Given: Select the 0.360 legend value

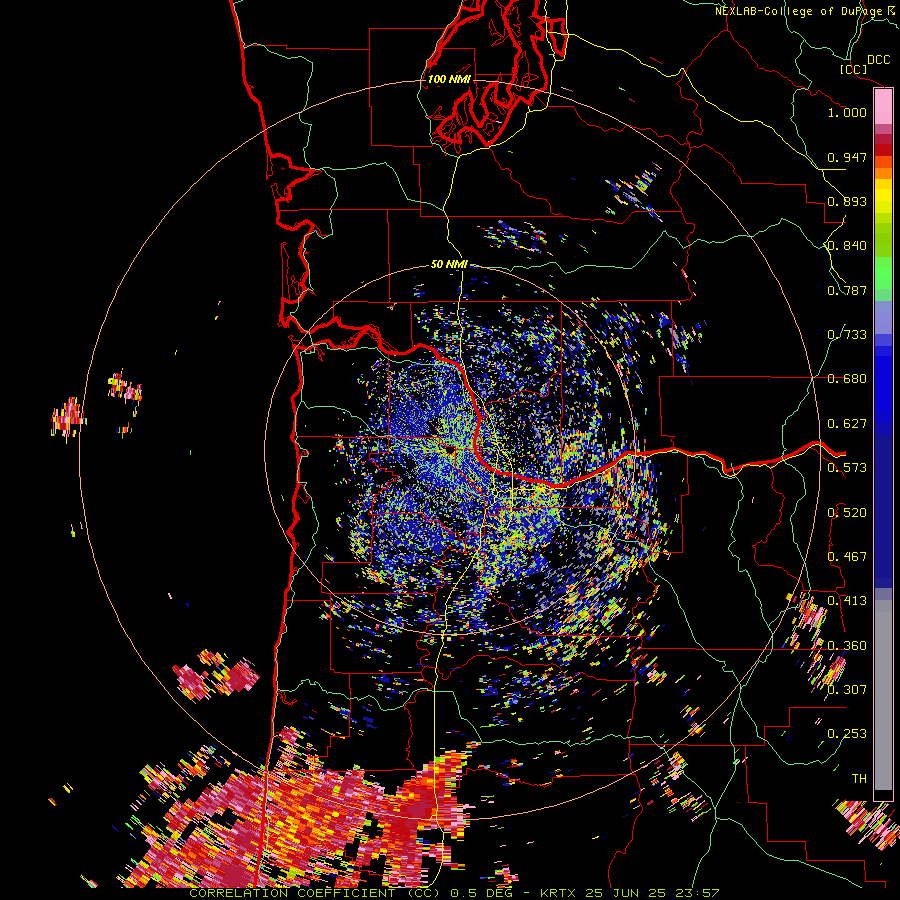Looking at the screenshot, I should [x=847, y=646].
